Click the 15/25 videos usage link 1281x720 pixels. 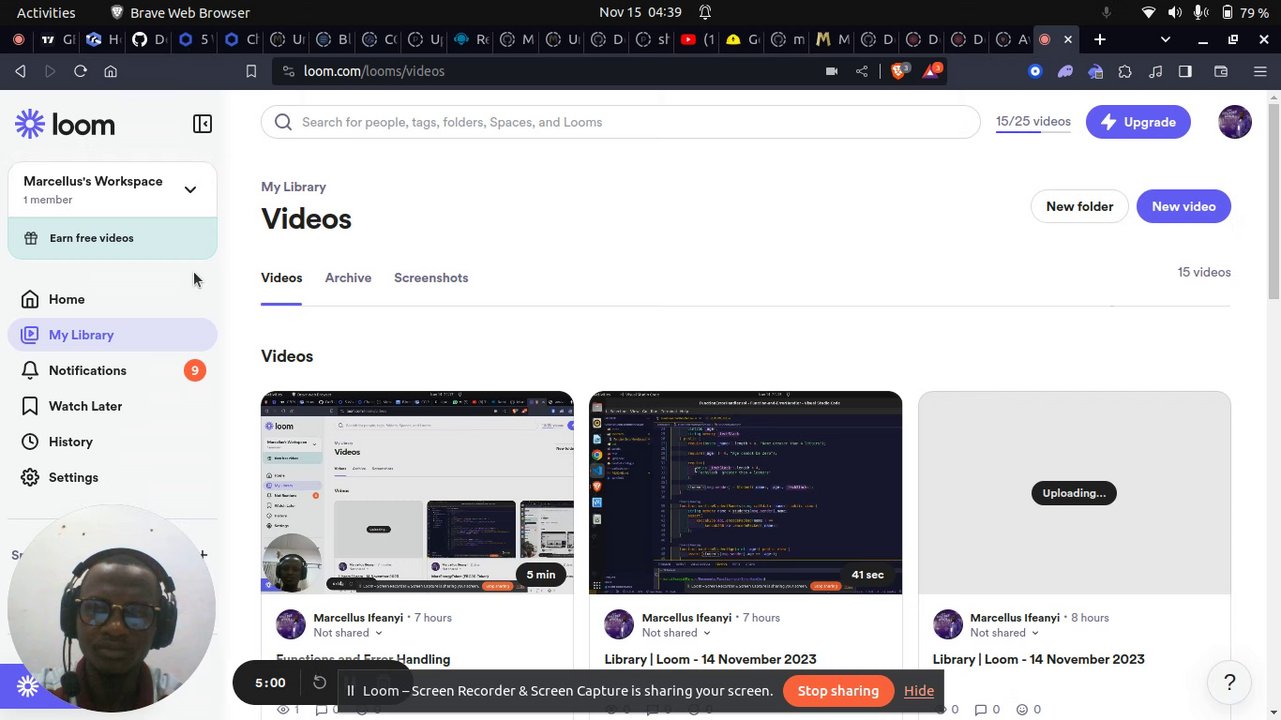(x=1033, y=122)
